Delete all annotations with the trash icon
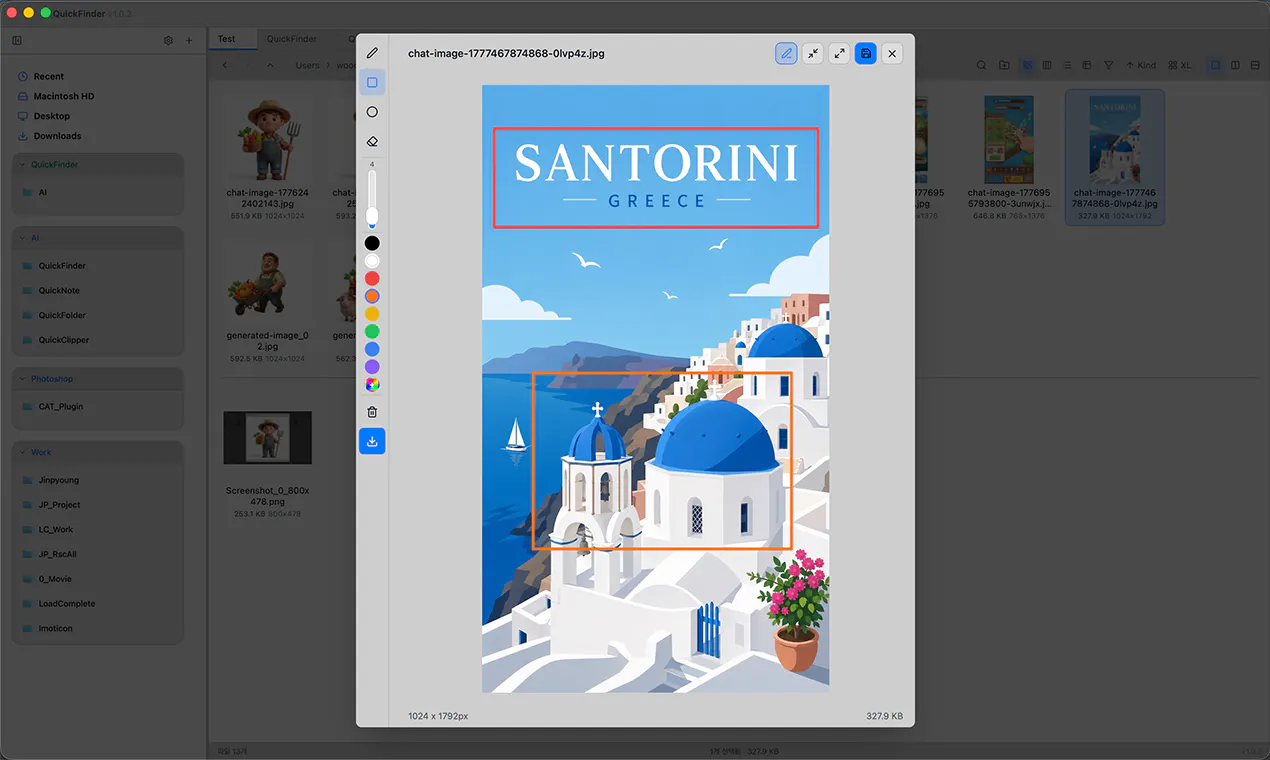This screenshot has width=1270, height=760. (x=372, y=412)
